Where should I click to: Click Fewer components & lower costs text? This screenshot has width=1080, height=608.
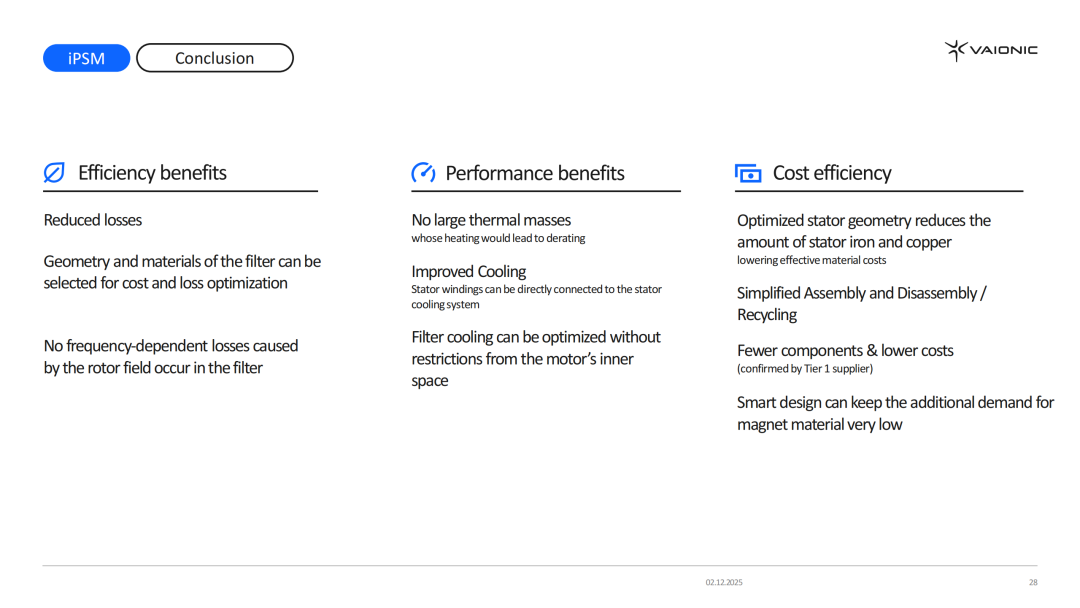pos(845,350)
